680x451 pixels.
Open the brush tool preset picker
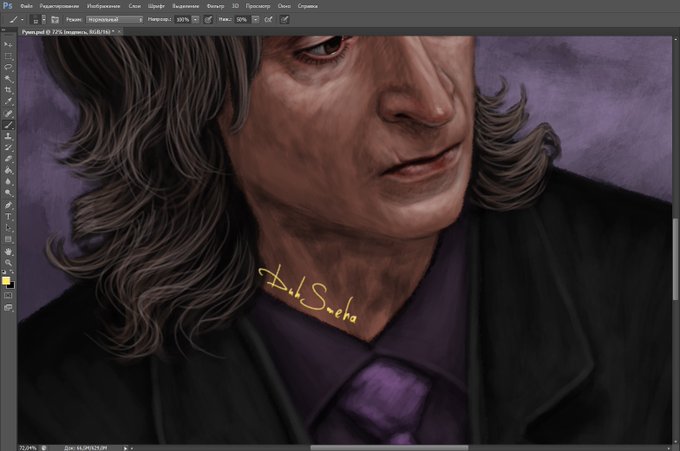click(16, 20)
